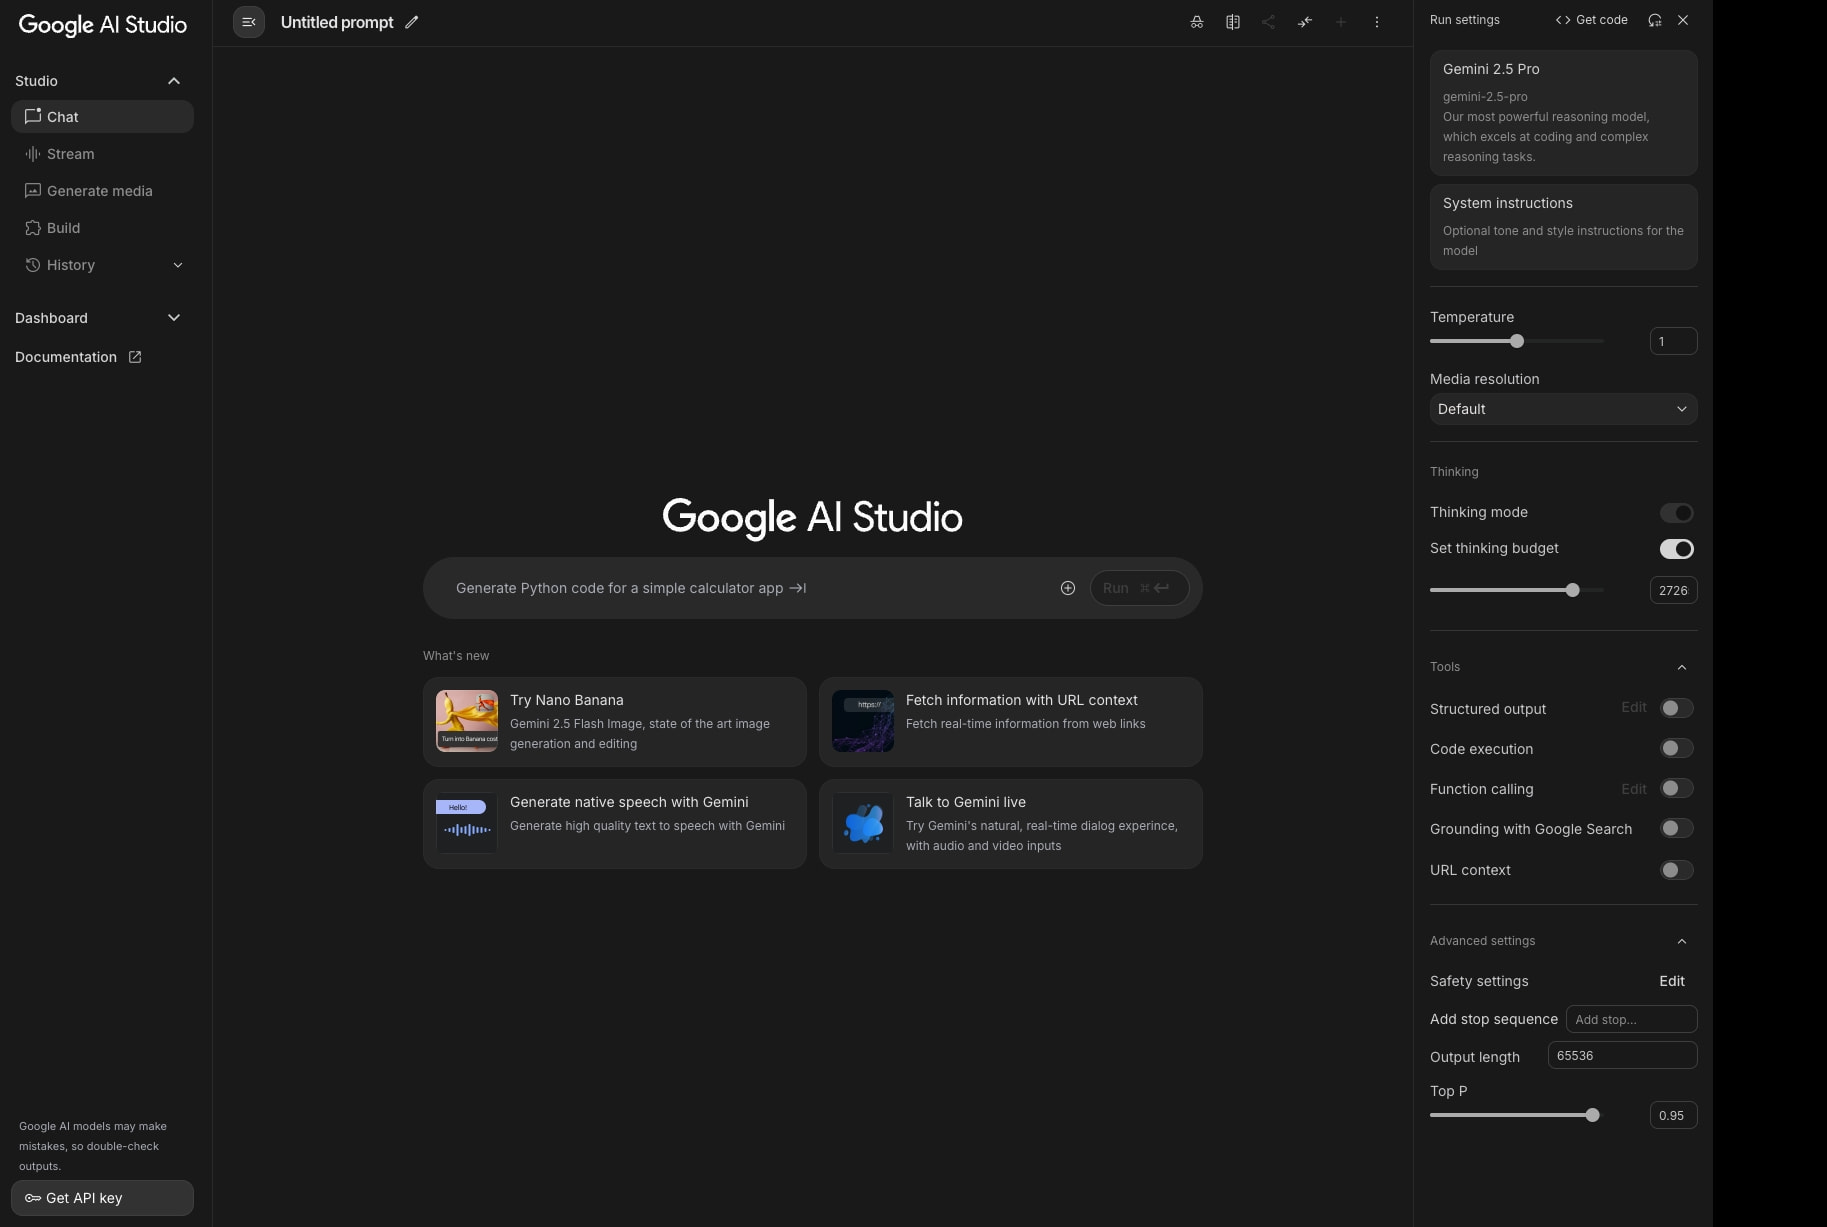Click the Top P value 0.95 field

[1674, 1115]
